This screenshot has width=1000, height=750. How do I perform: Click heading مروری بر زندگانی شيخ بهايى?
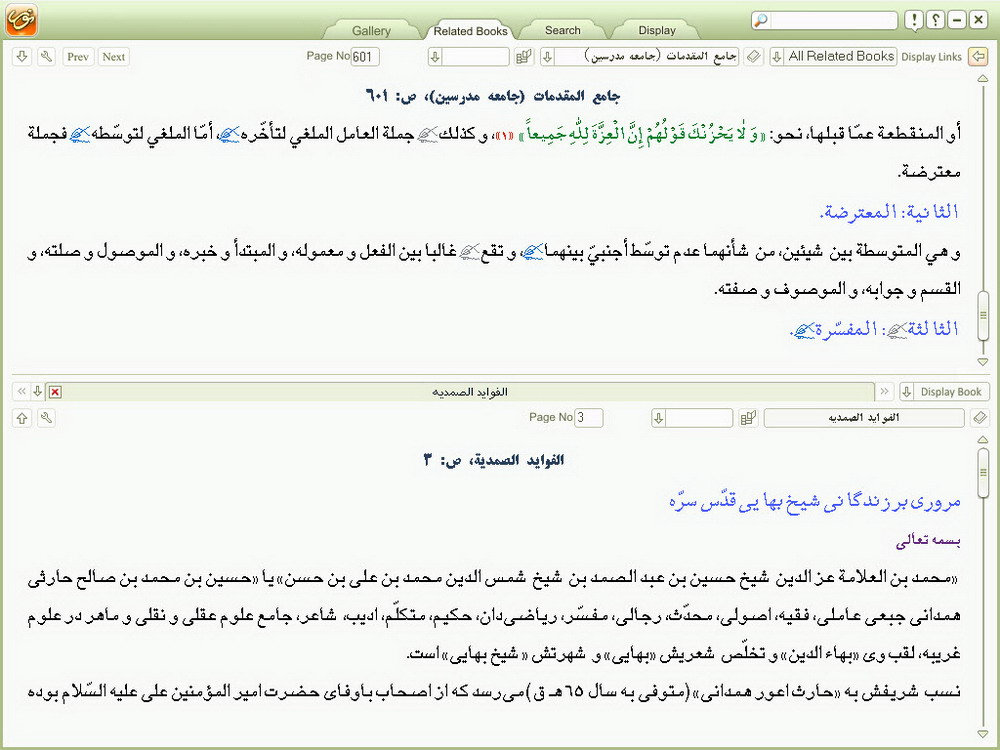[814, 502]
